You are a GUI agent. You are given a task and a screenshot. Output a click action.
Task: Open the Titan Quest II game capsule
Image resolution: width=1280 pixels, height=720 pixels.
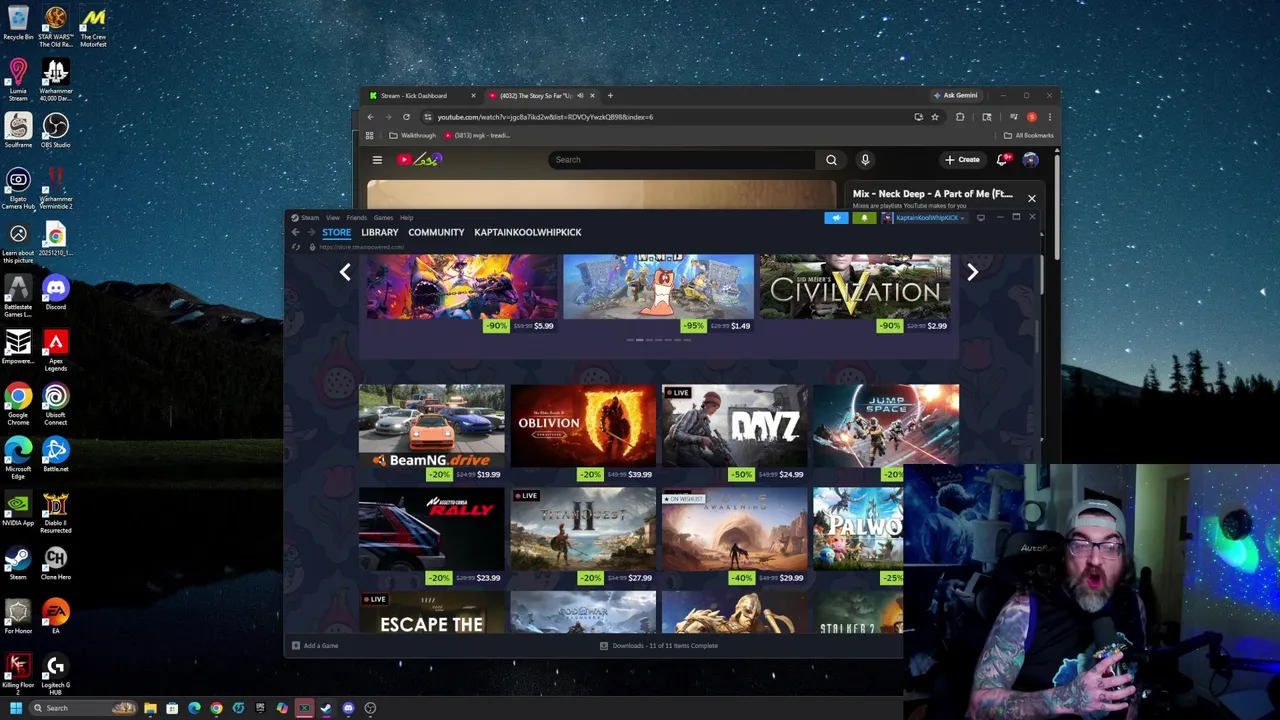click(x=582, y=536)
